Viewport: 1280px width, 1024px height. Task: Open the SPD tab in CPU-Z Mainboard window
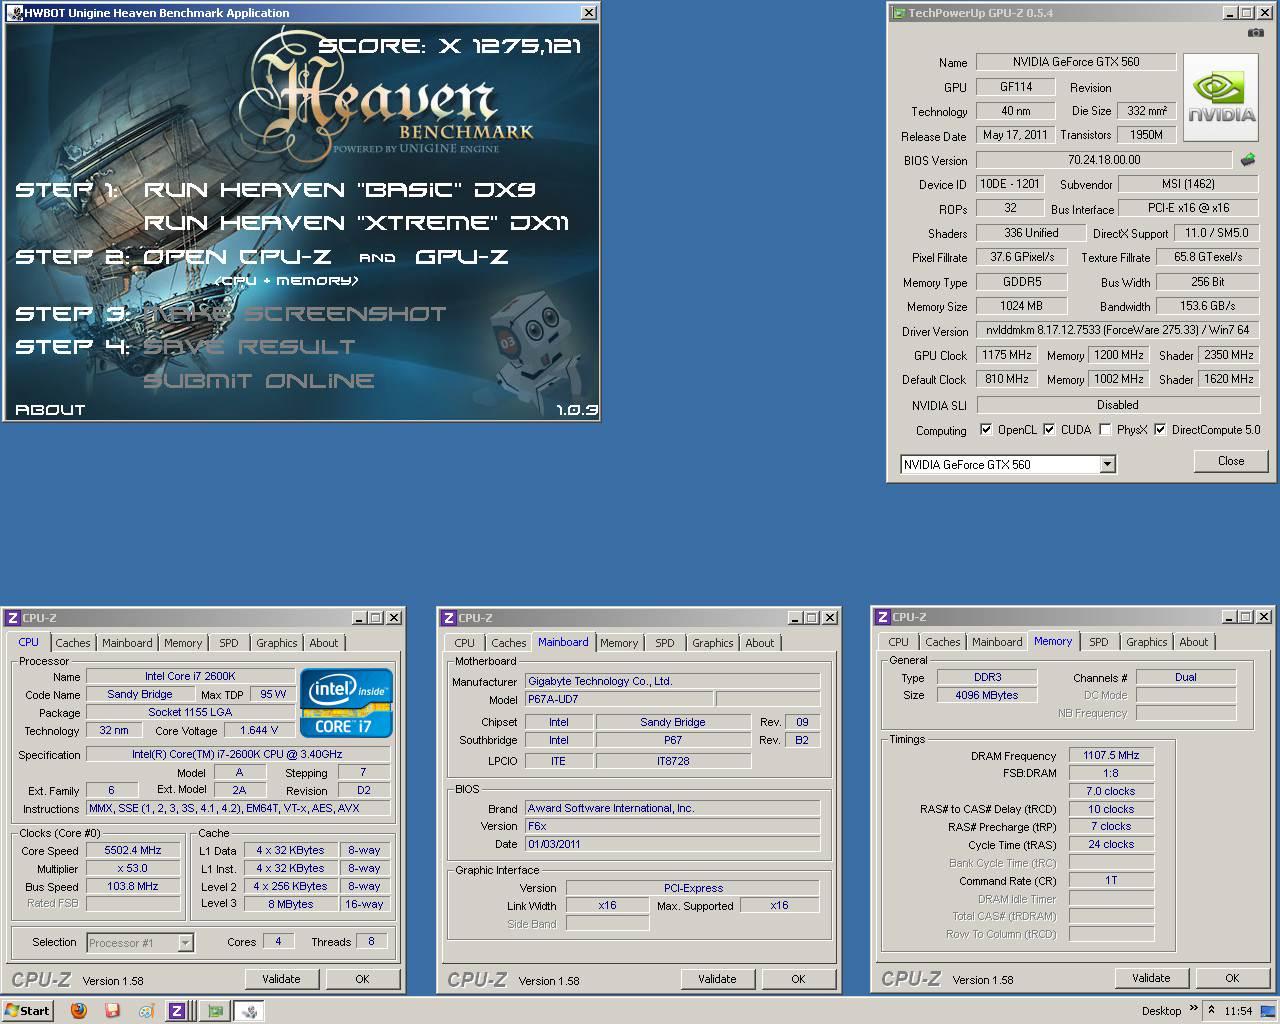click(665, 643)
